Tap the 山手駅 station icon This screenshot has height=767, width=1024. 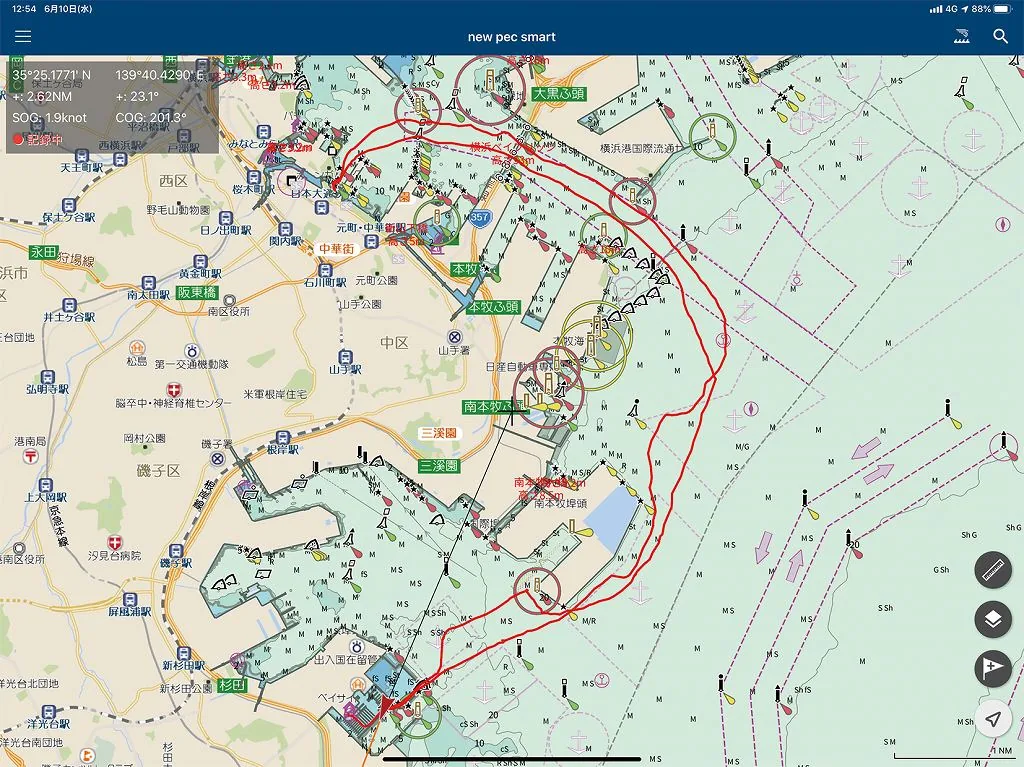(x=345, y=357)
